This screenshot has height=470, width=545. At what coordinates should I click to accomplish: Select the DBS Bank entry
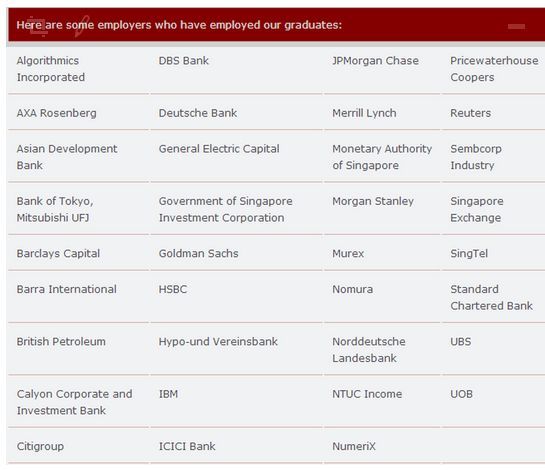(184, 61)
